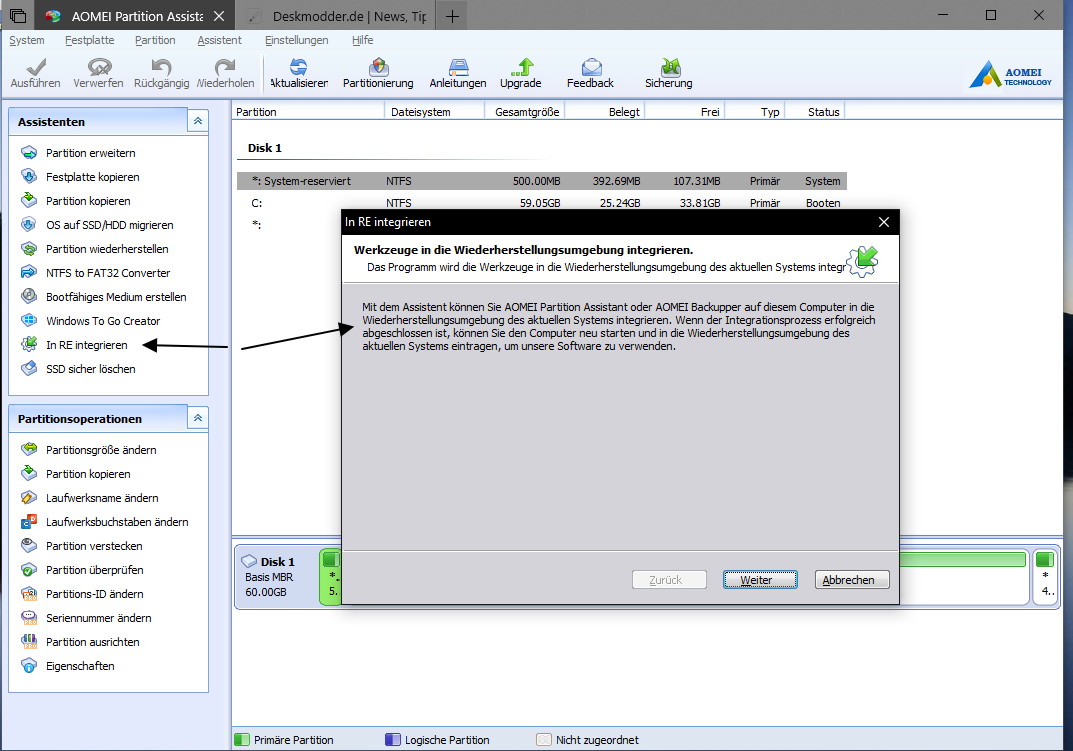Click the Logische Partition blue legend swatch
Screen dimensions: 1073x751
coord(393,739)
